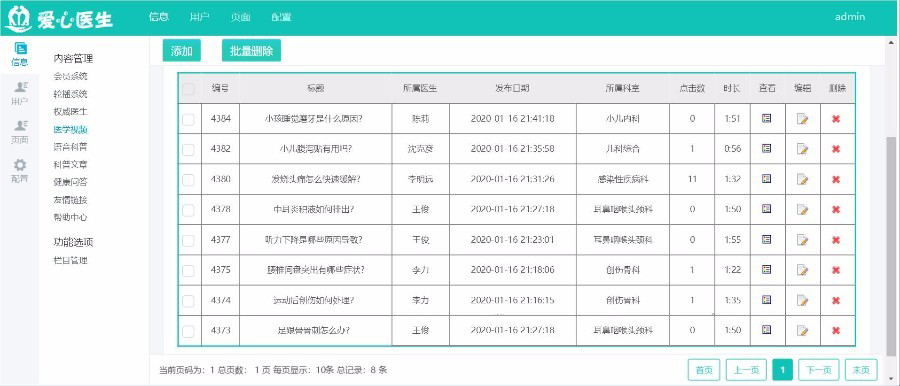Open 信息 section from left icon sidebar
900x386 pixels.
[20, 55]
